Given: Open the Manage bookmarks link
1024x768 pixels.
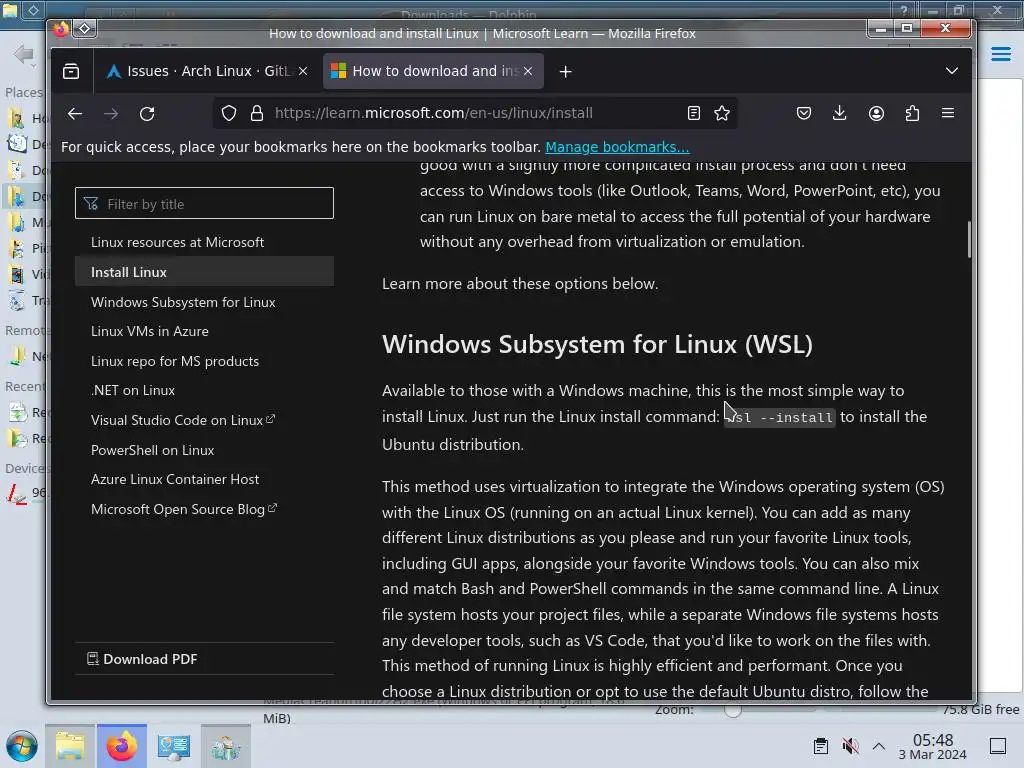Looking at the screenshot, I should pyautogui.click(x=617, y=147).
